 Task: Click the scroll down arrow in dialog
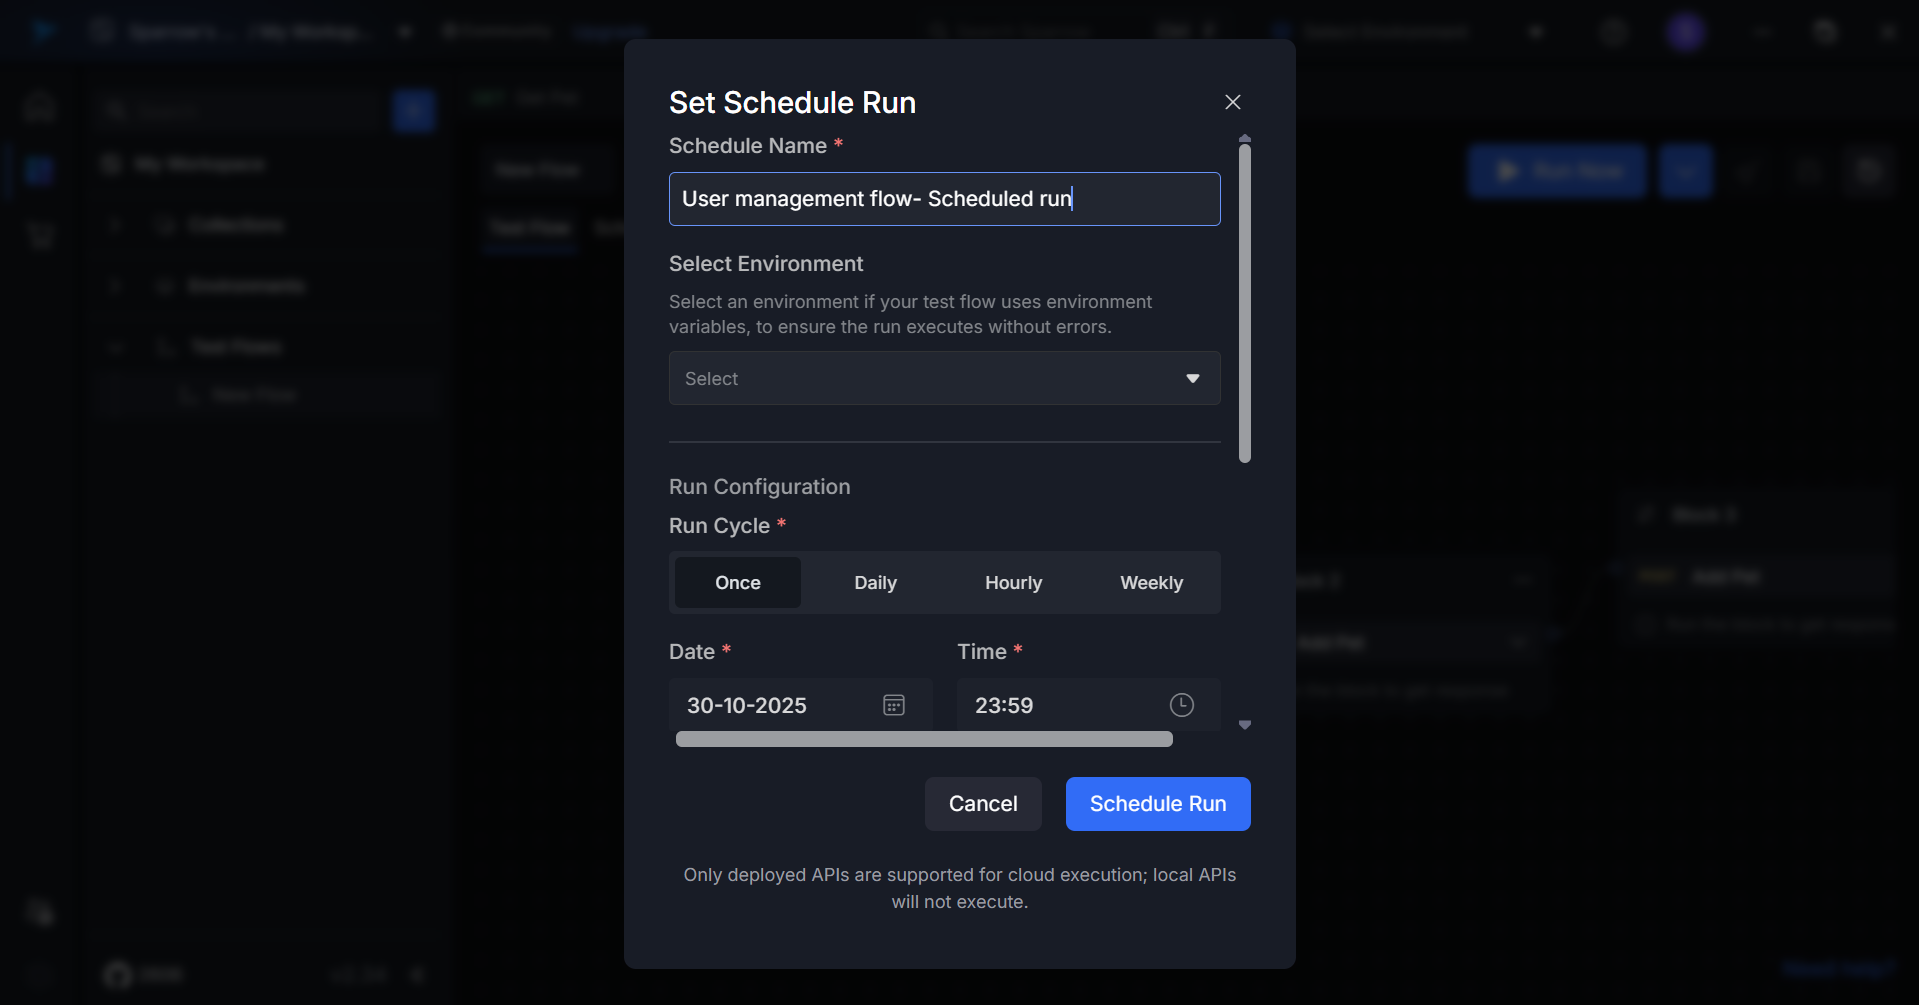(1245, 725)
